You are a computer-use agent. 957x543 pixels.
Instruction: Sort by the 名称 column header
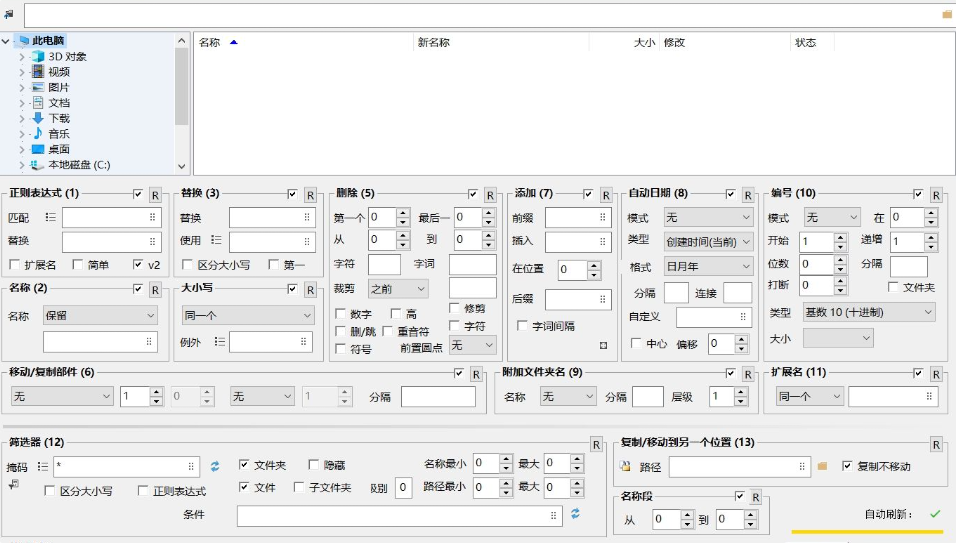pos(209,42)
